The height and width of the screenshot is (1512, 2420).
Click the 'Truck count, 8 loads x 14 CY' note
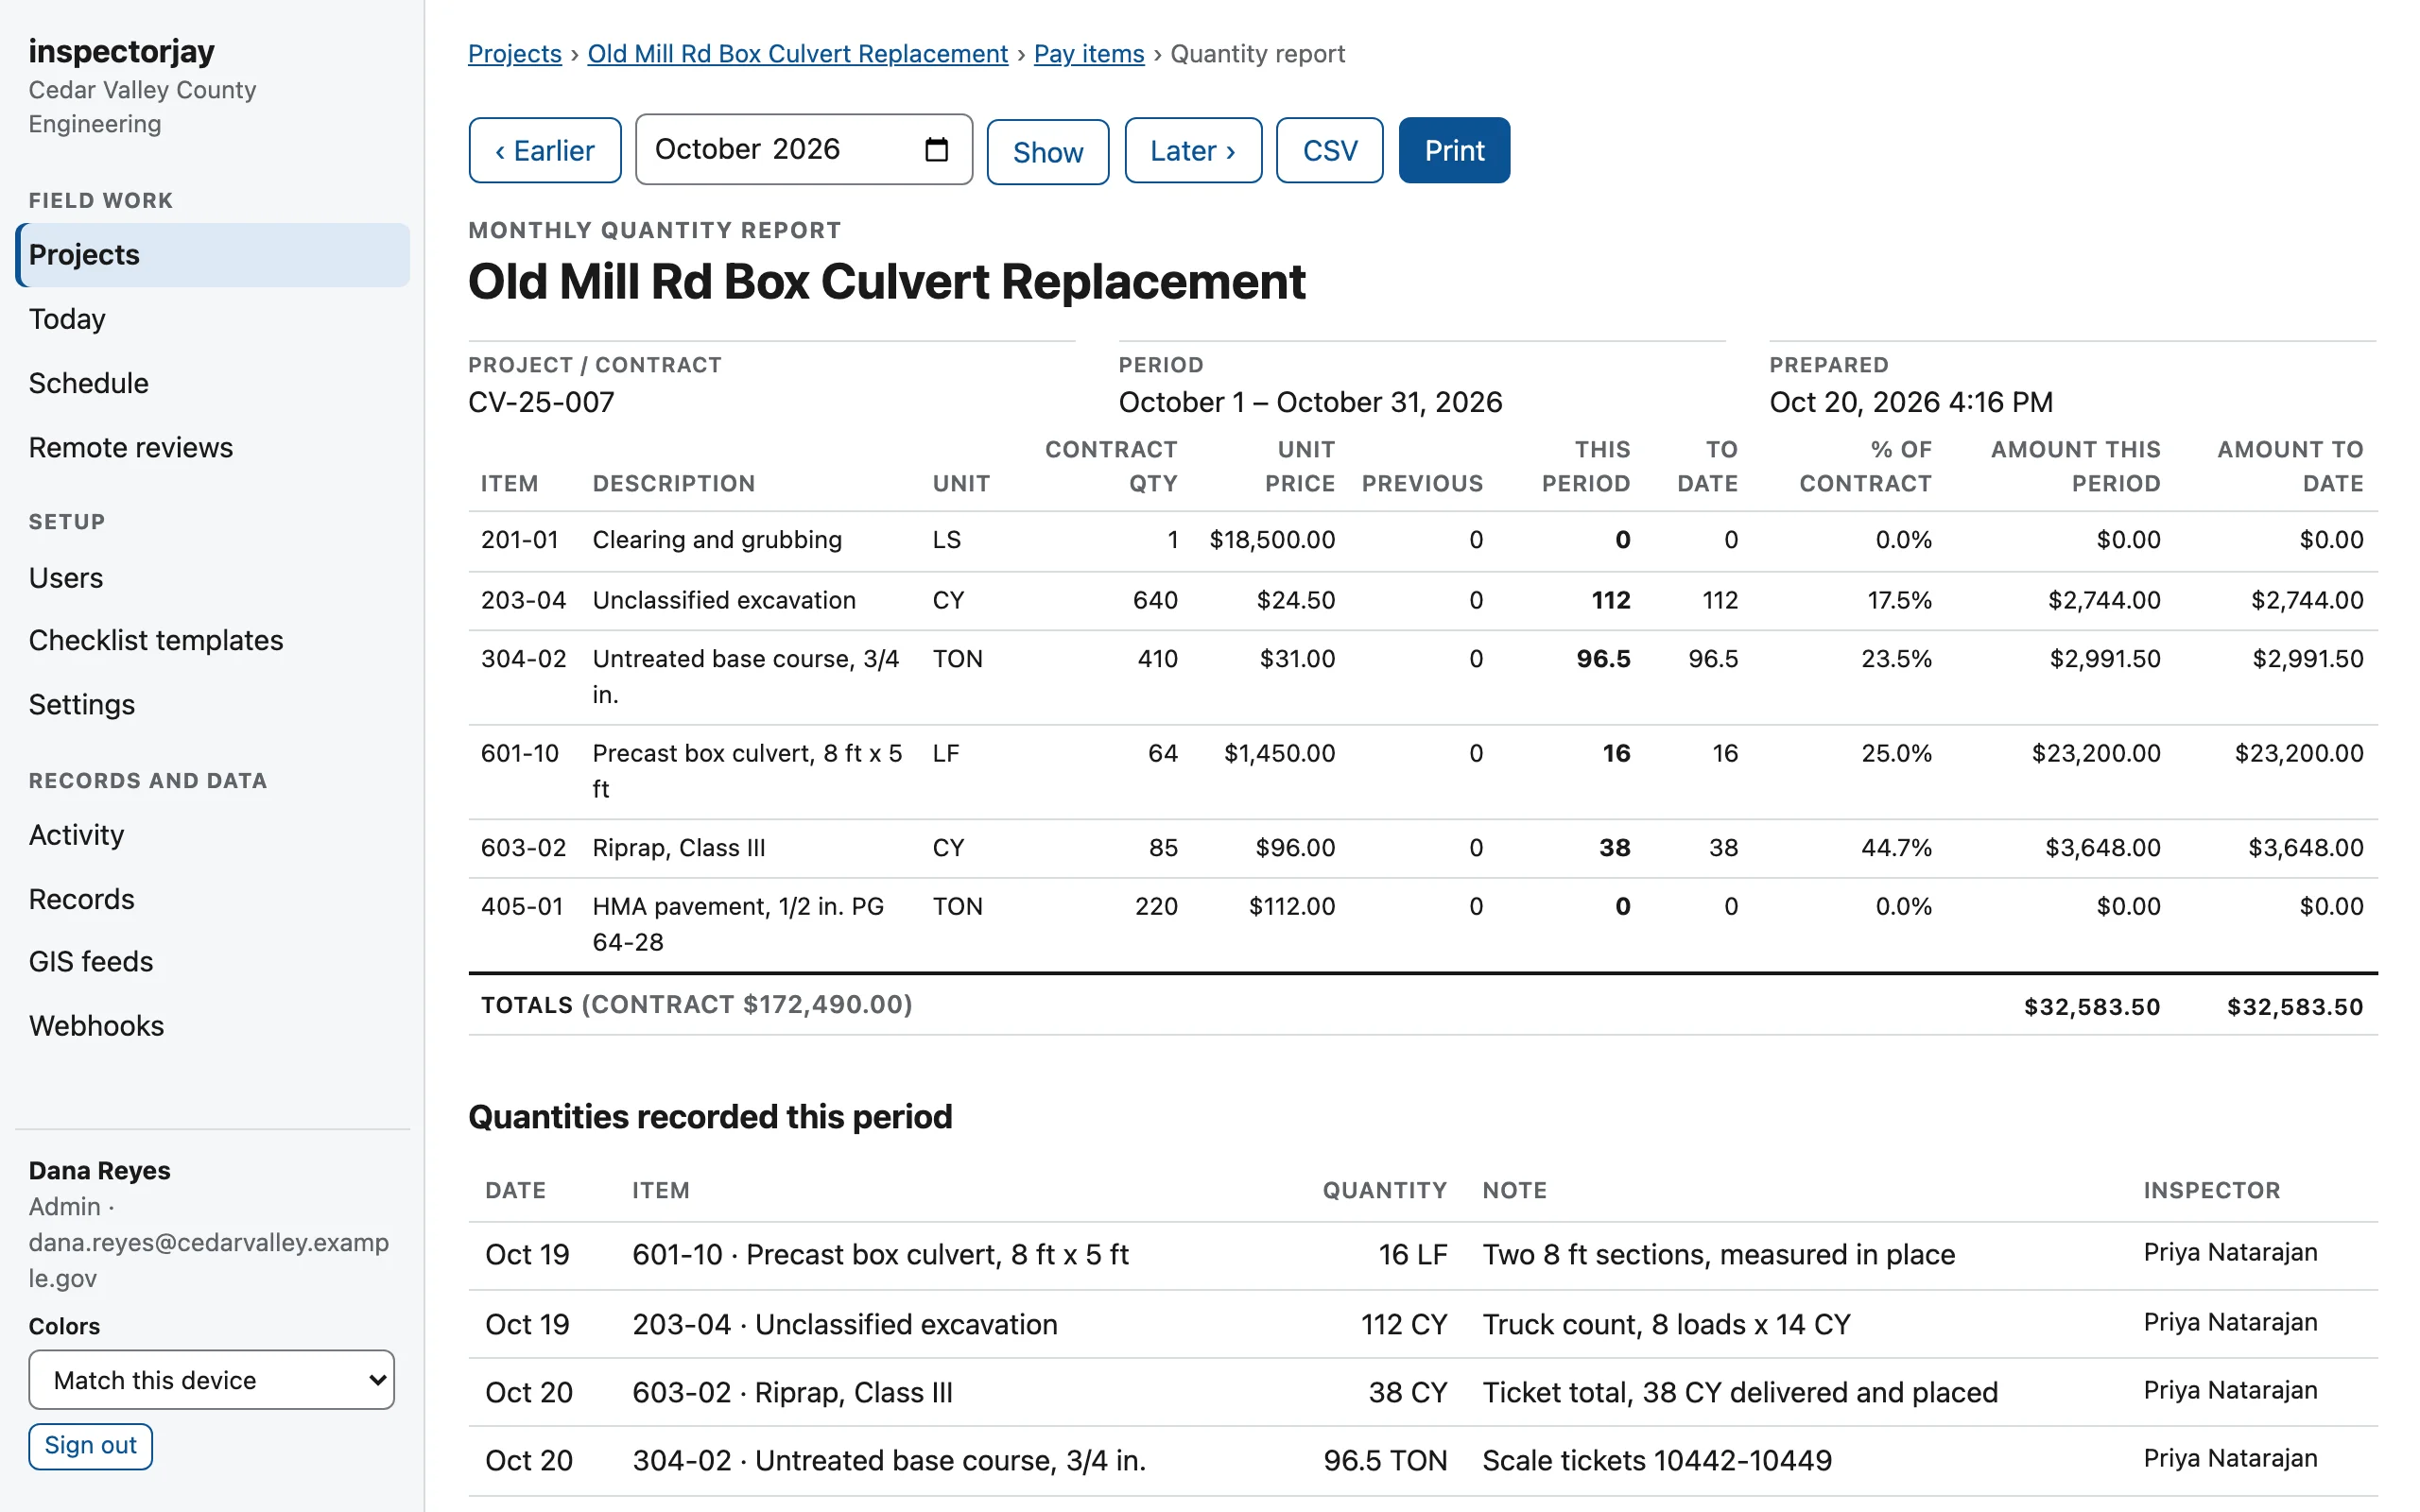tap(1666, 1324)
